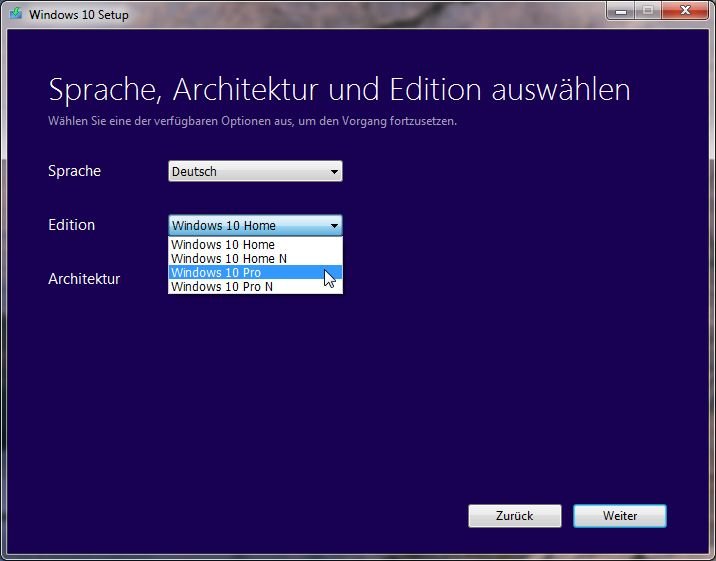Screen dimensions: 716x561
Task: Go back with the Zurück button
Action: 515,516
